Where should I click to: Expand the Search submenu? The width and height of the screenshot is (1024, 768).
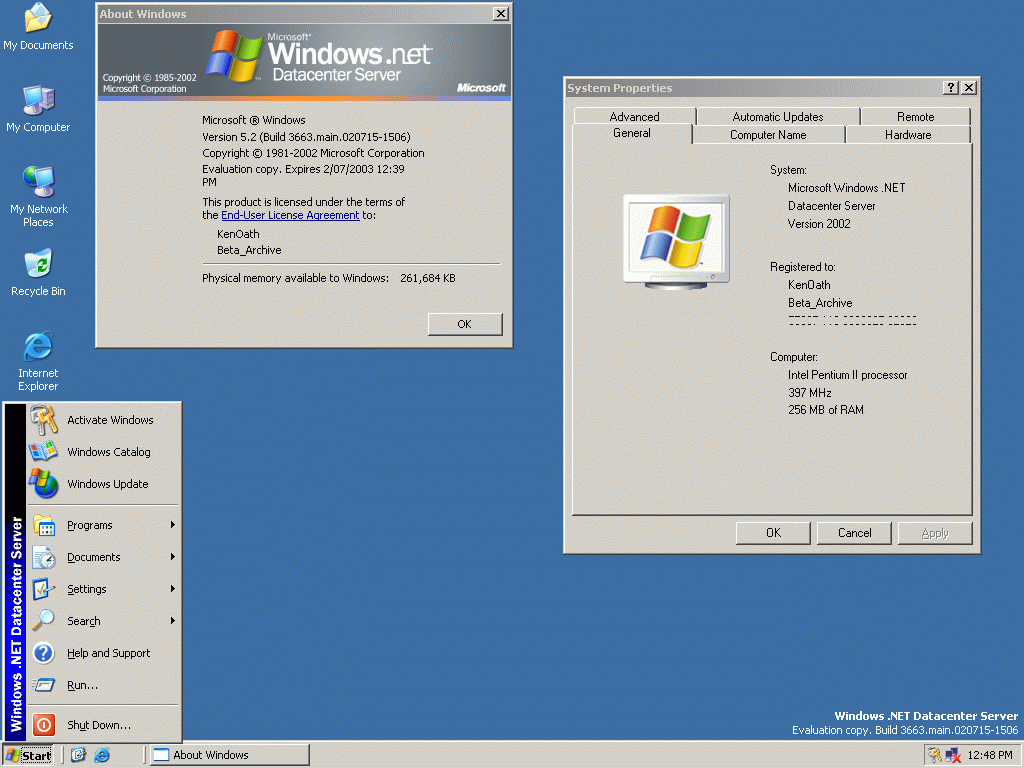[x=84, y=621]
